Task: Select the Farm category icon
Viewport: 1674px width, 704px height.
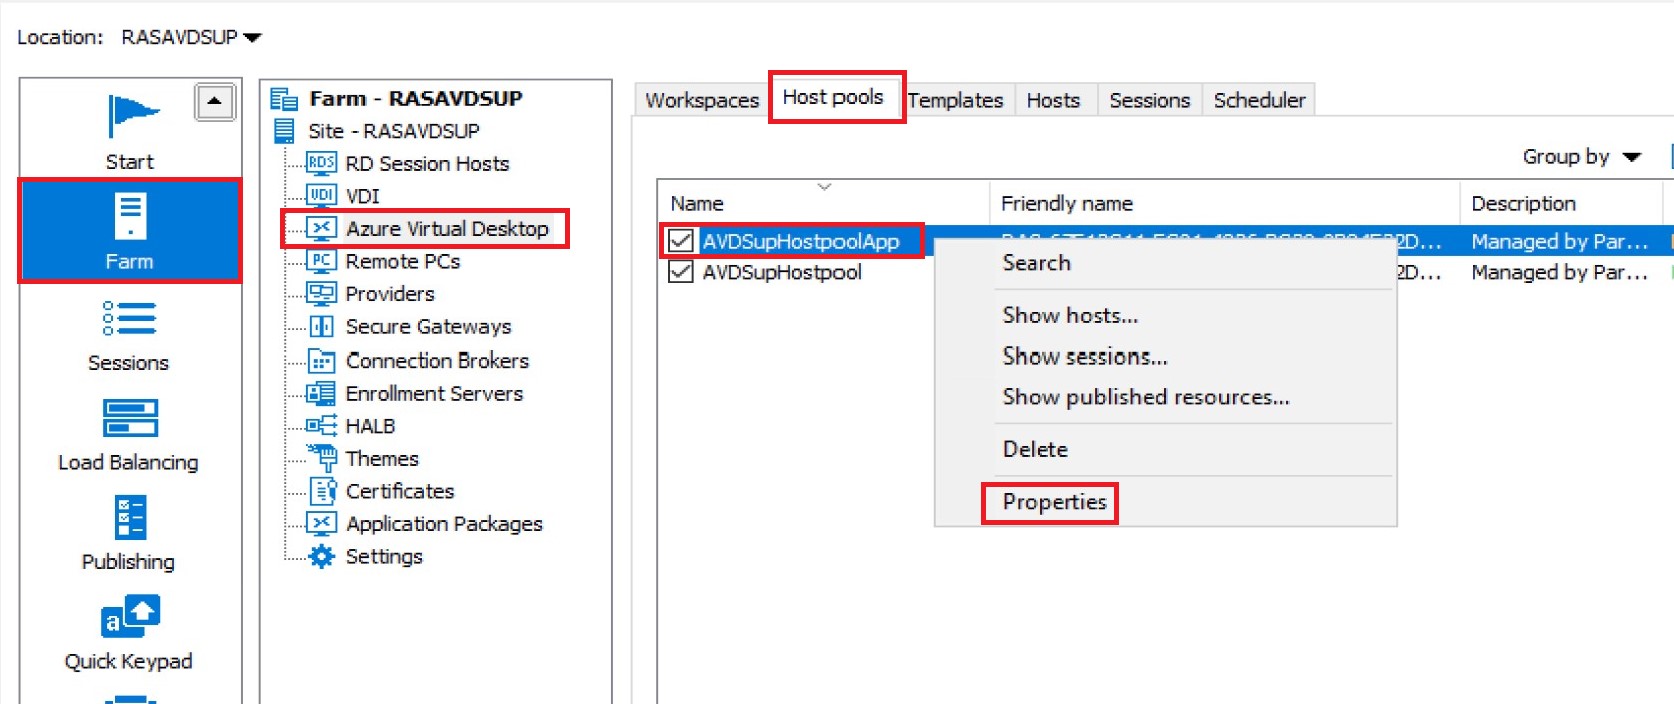Action: point(130,216)
